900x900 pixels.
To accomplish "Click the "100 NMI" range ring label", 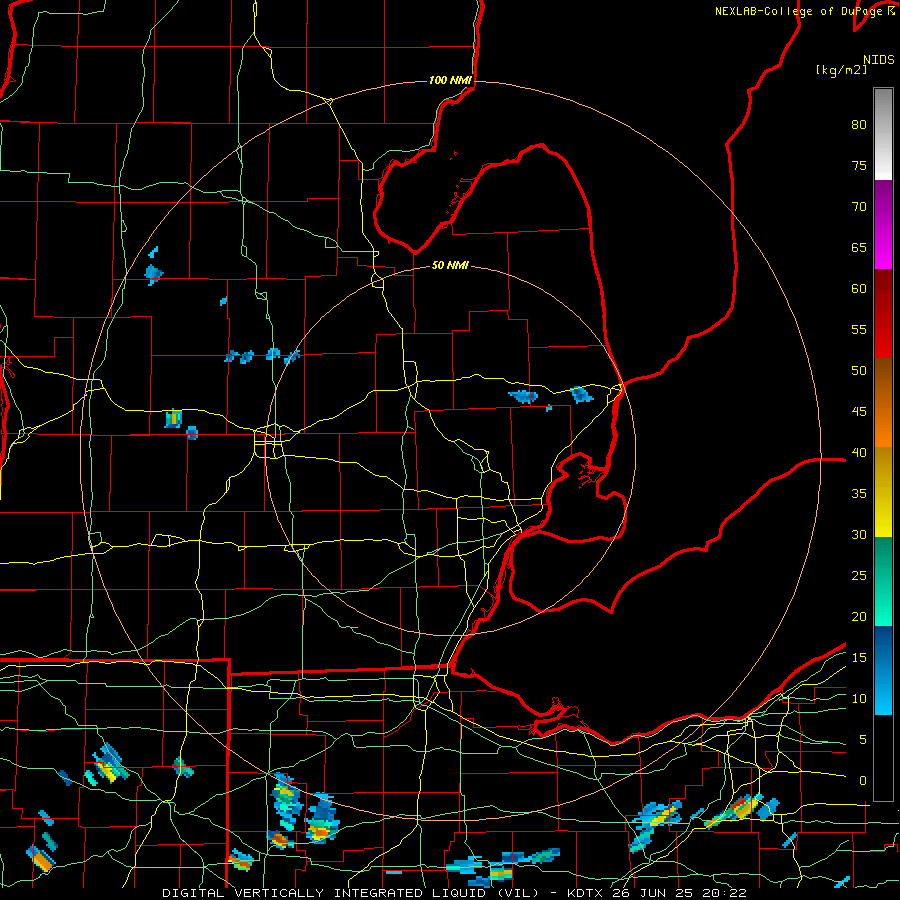I will [450, 80].
